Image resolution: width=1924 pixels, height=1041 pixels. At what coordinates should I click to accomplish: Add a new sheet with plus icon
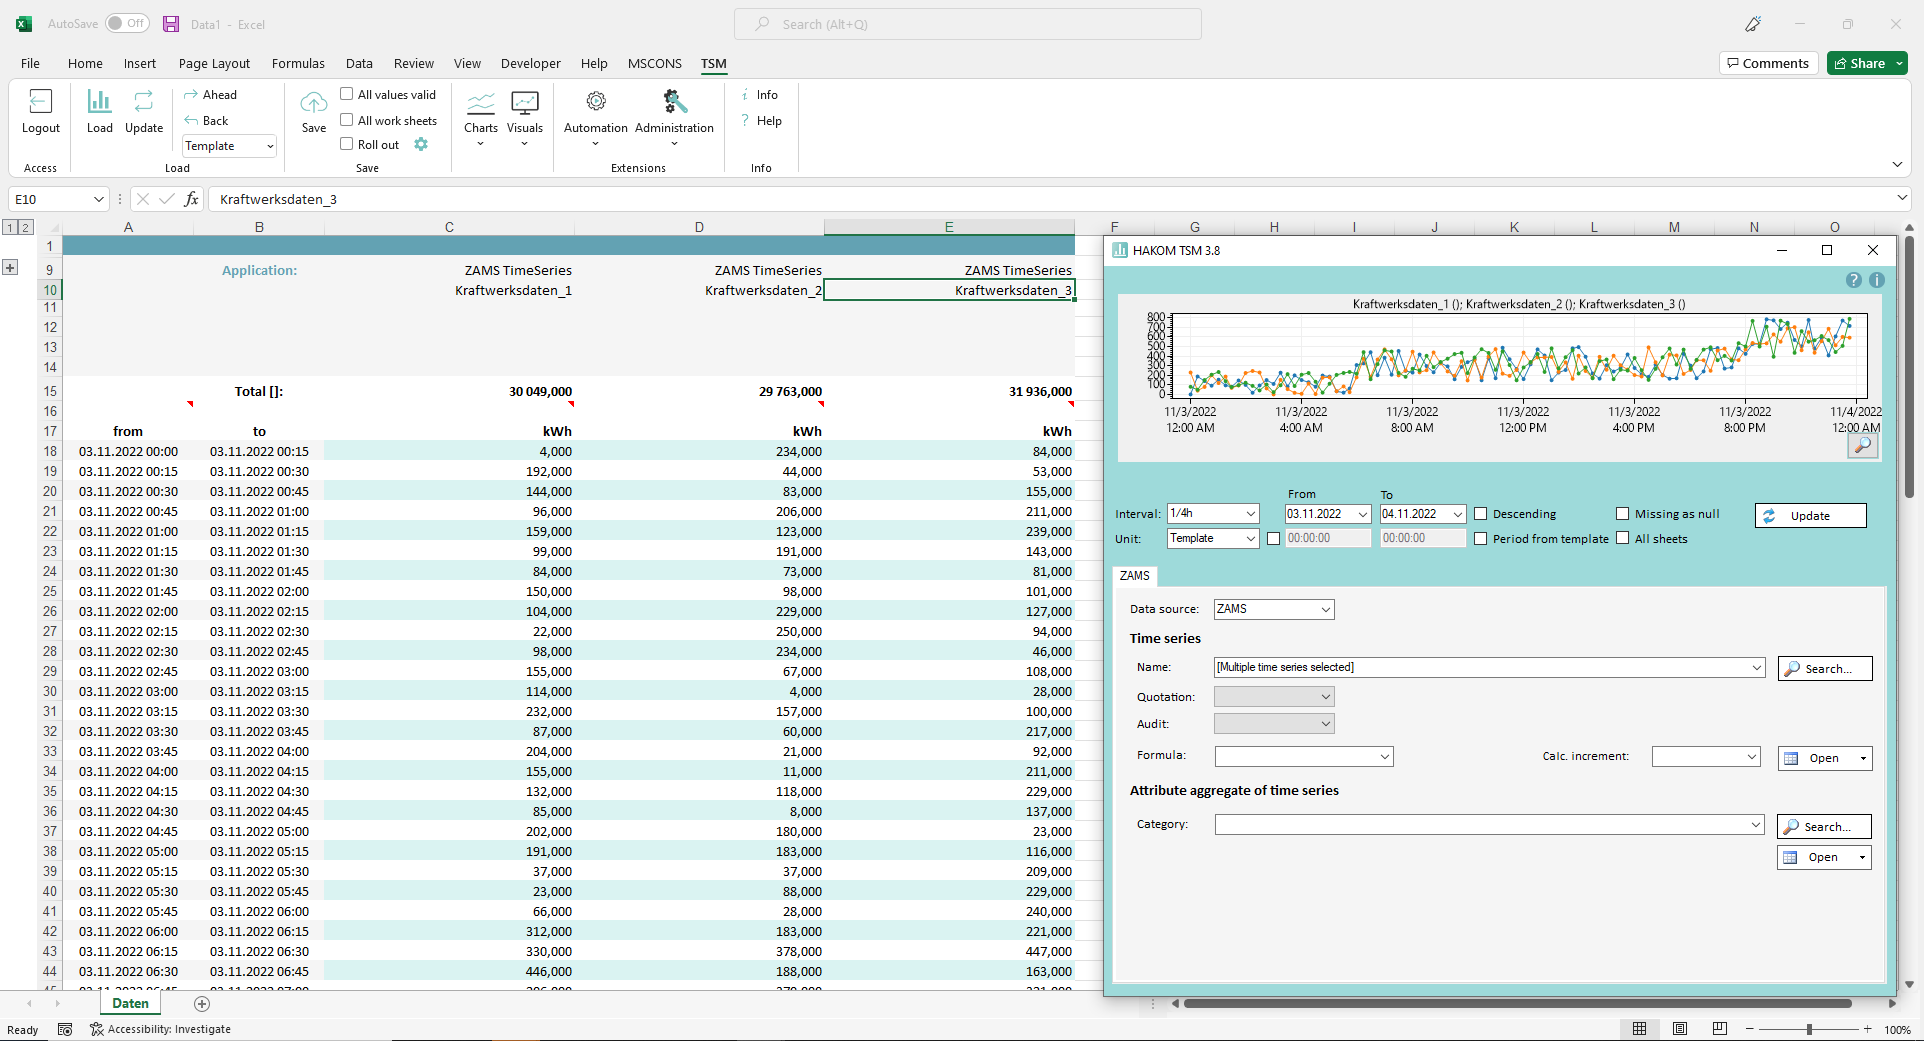tap(202, 1004)
